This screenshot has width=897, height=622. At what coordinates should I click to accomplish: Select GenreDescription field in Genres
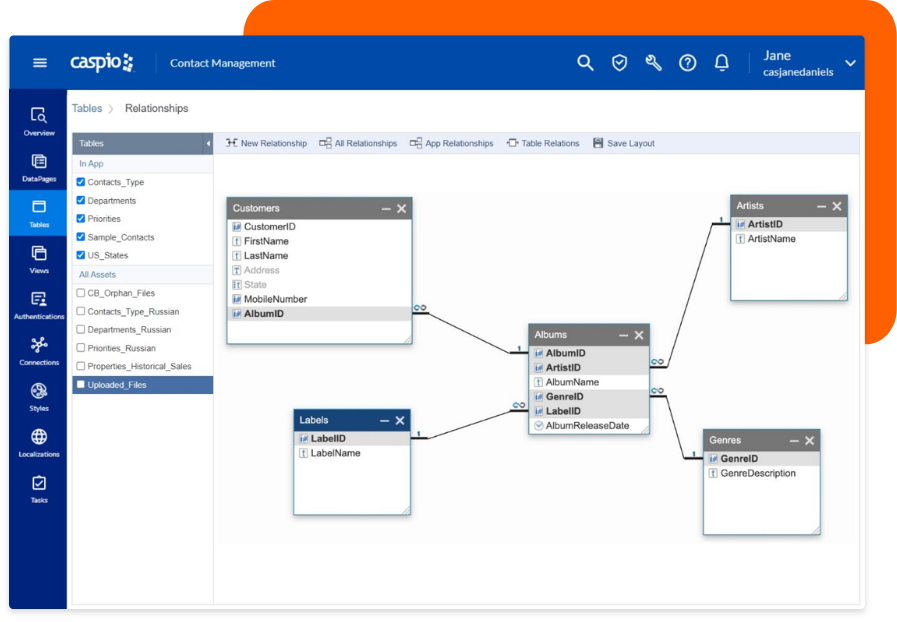click(761, 473)
